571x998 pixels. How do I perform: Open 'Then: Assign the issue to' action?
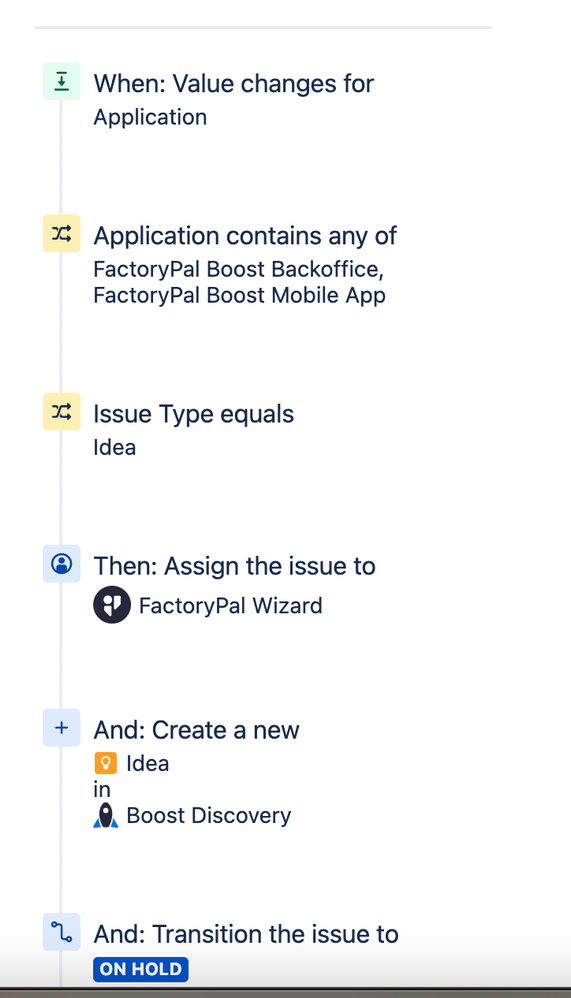pyautogui.click(x=234, y=566)
